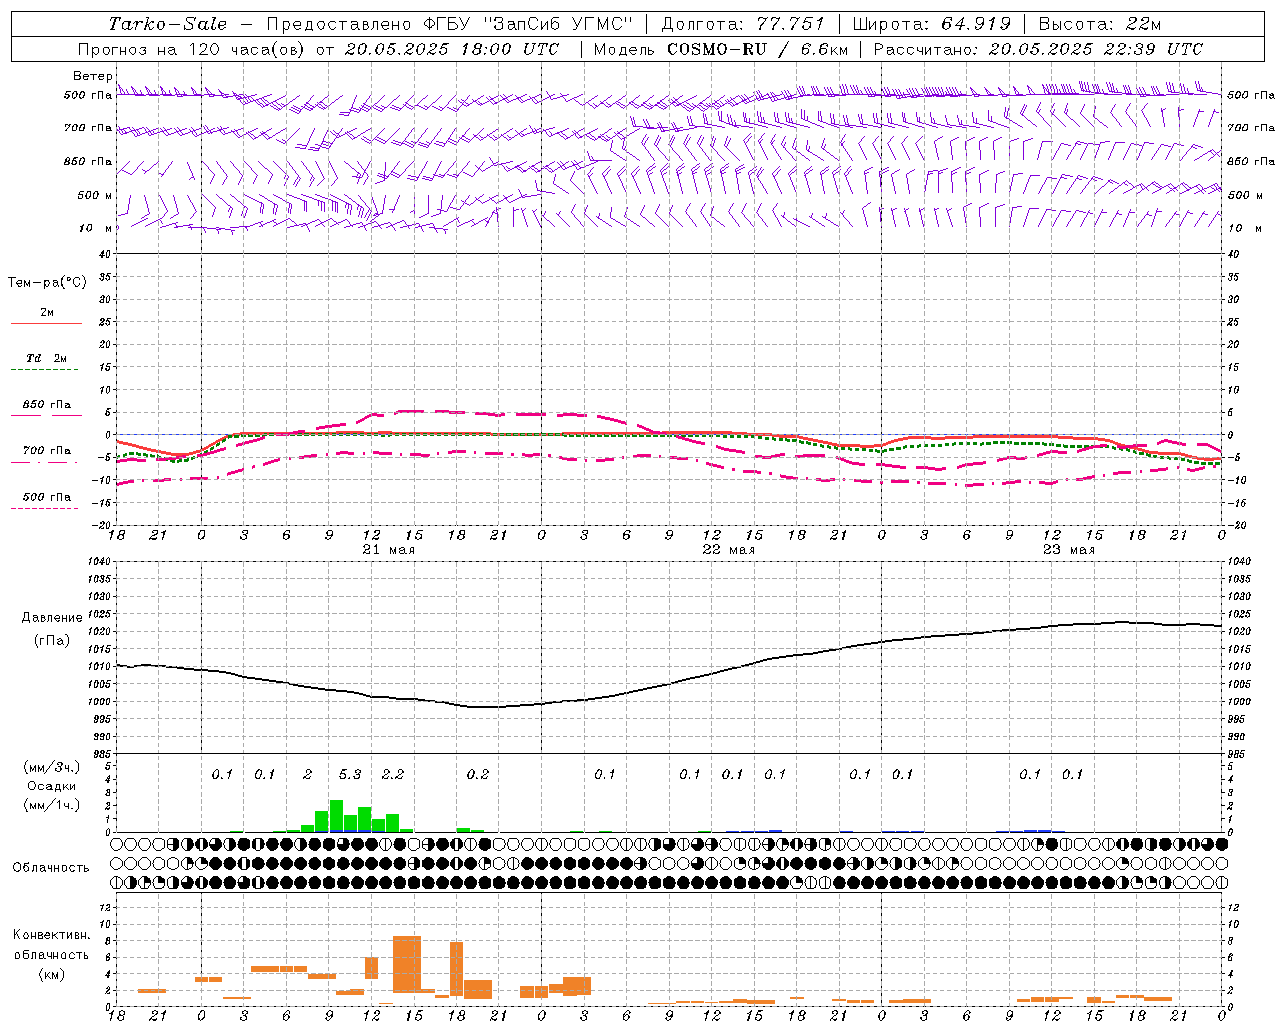Click the Рассчитано: 20.05.2025 22:39 UTC timestamp

[1039, 49]
